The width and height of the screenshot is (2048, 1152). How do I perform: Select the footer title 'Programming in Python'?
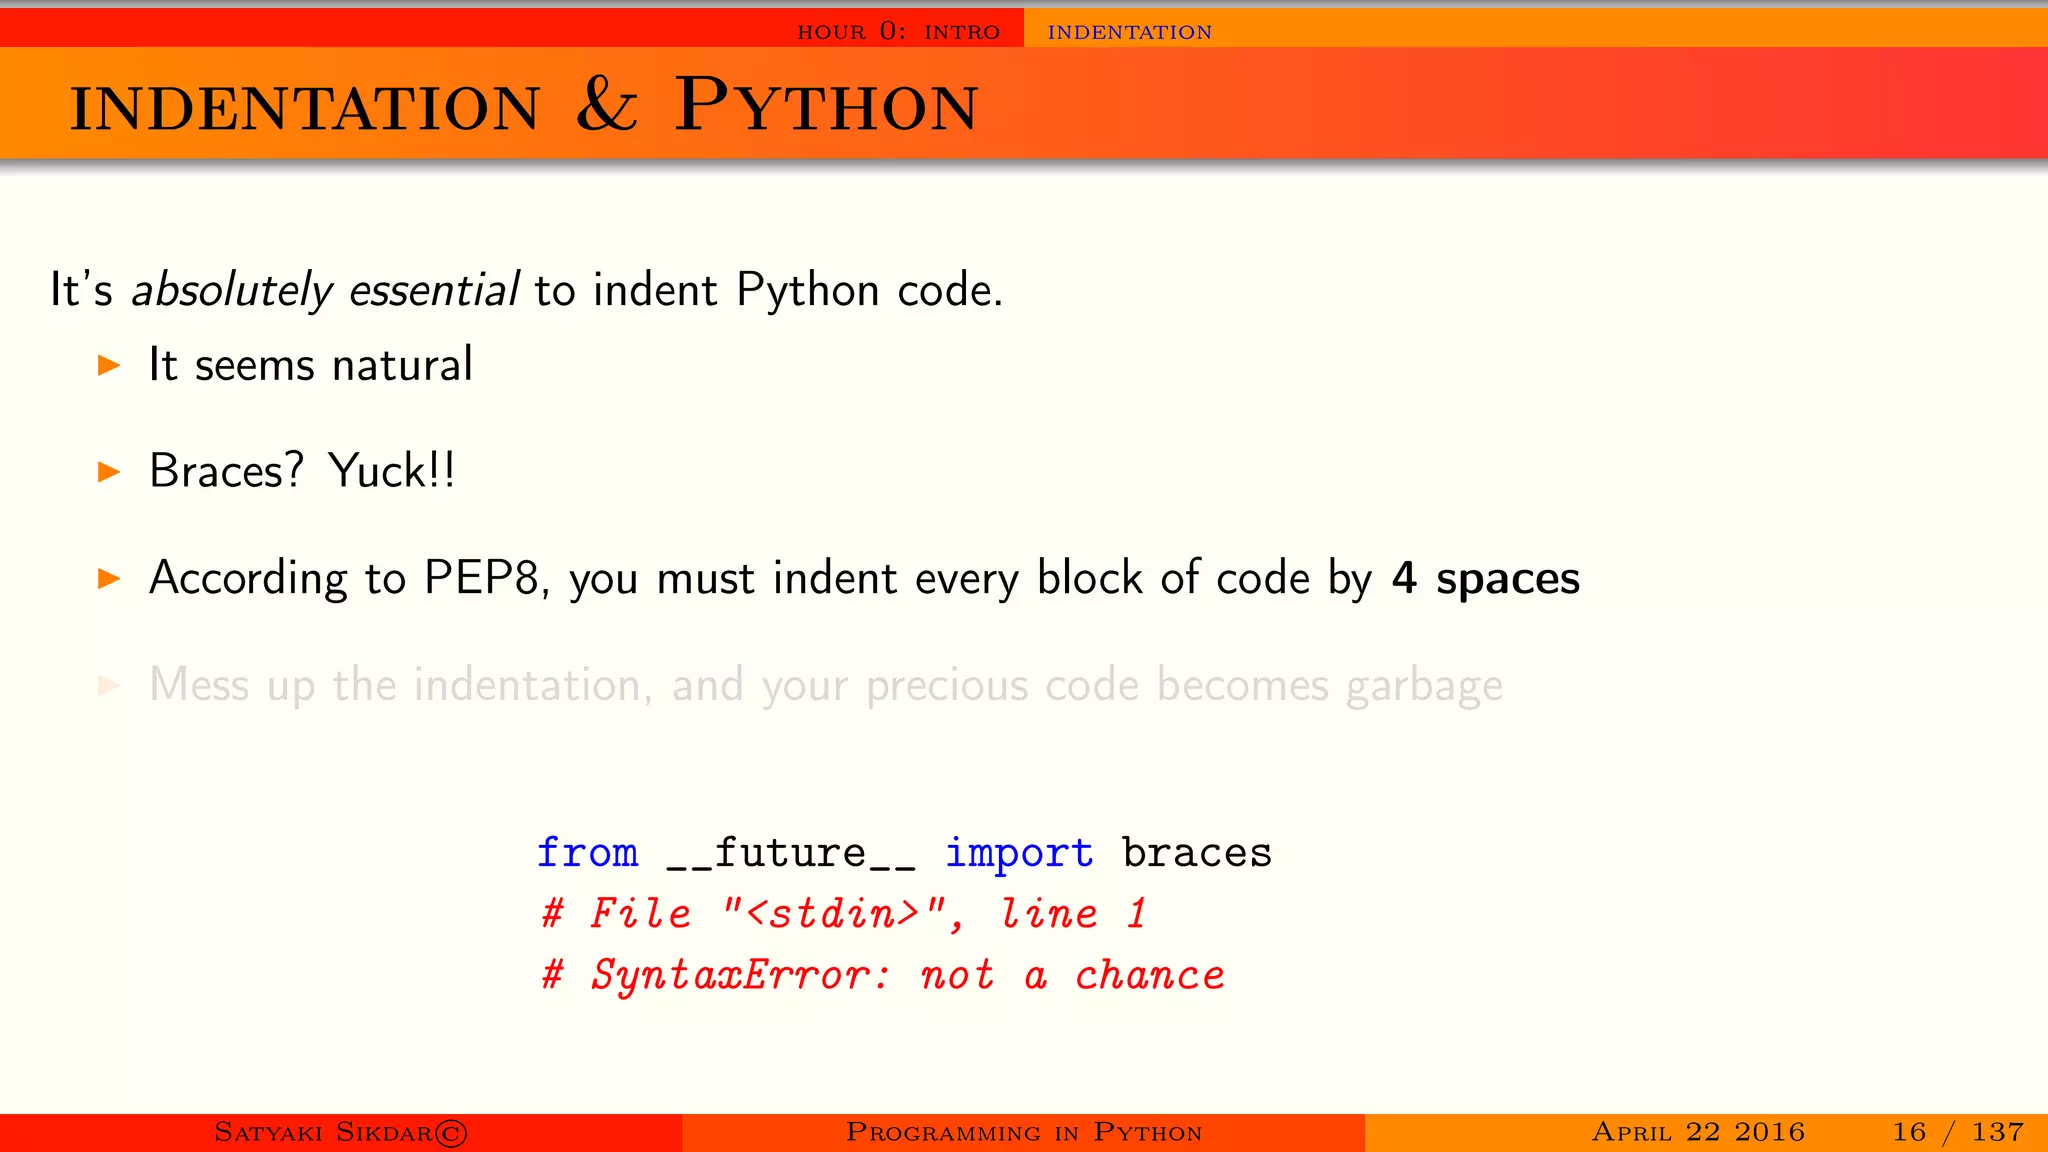tap(1024, 1132)
